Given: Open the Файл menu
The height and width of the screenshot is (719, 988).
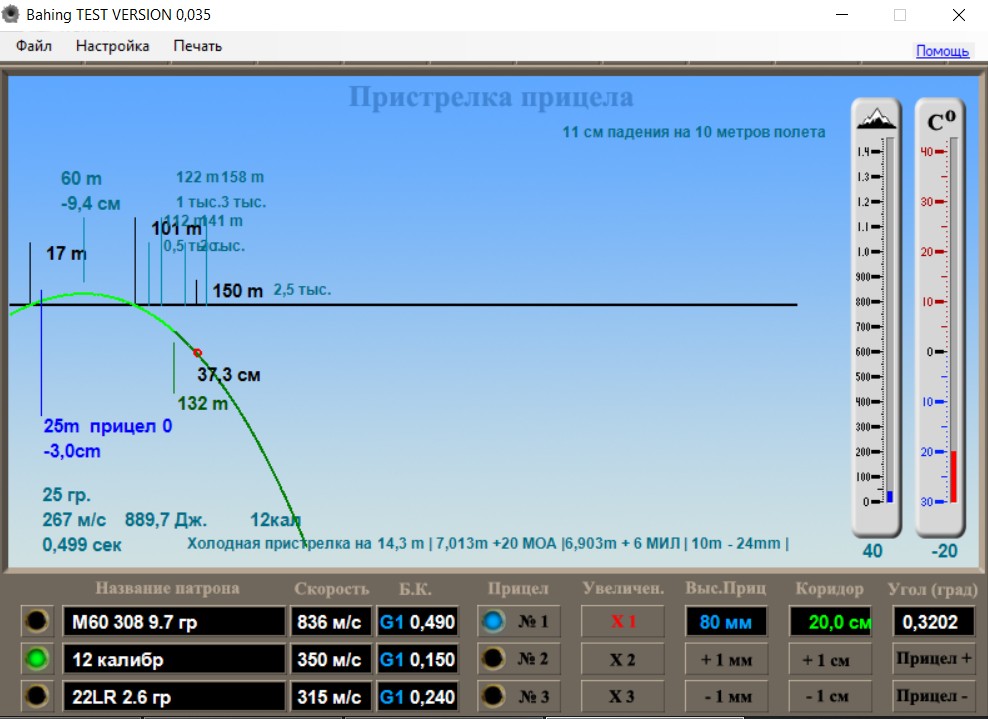Looking at the screenshot, I should tap(34, 46).
